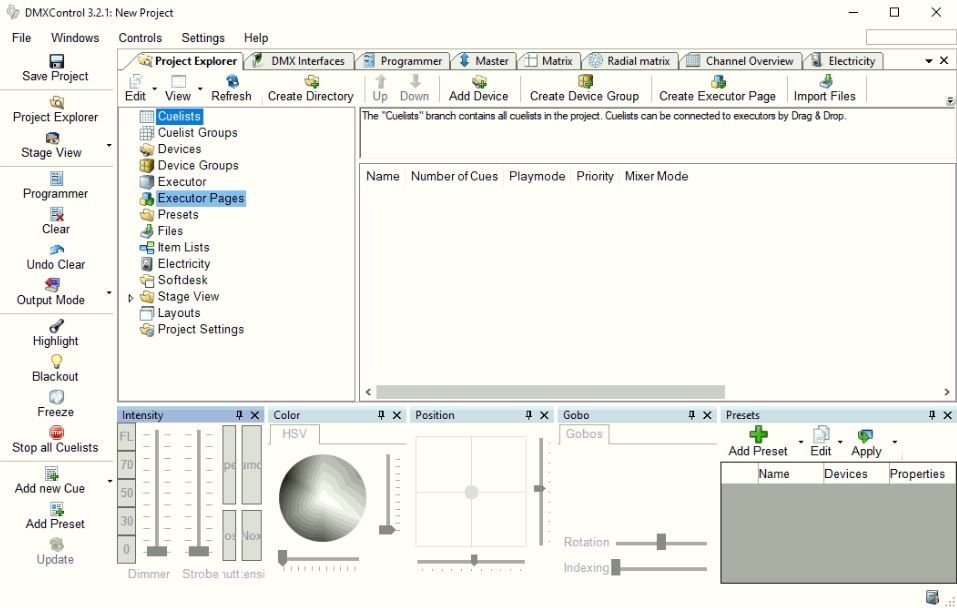Click the Refresh button
This screenshot has height=608, width=957.
[x=231, y=88]
